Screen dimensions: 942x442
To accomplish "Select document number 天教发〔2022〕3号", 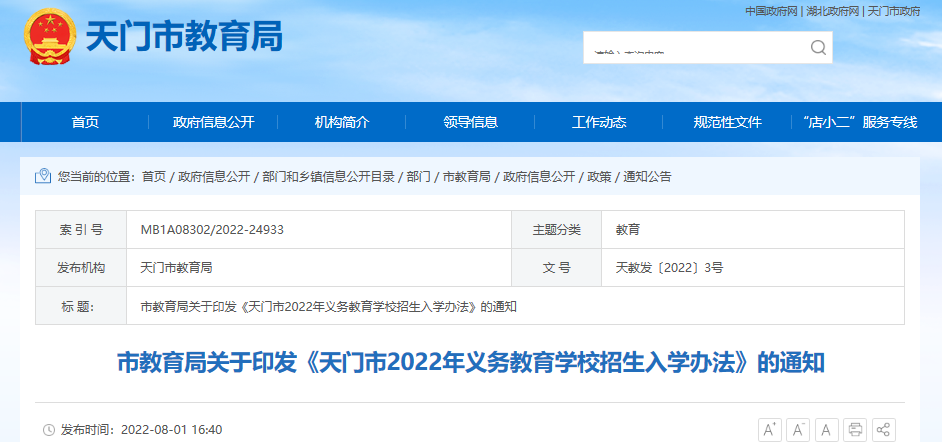I will (x=669, y=268).
